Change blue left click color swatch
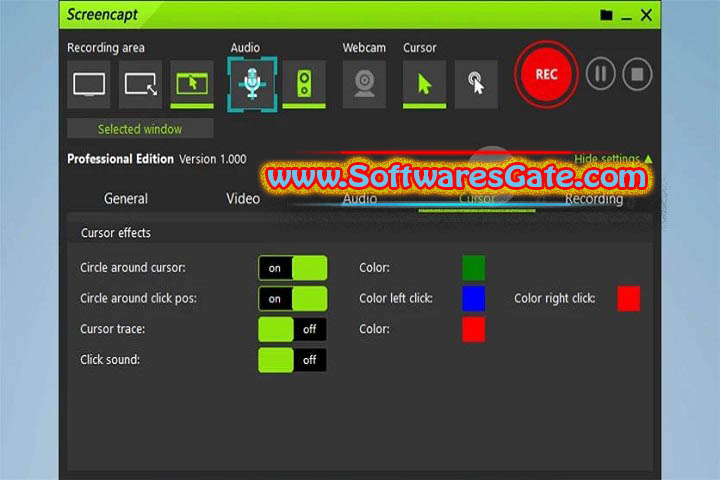 click(473, 299)
